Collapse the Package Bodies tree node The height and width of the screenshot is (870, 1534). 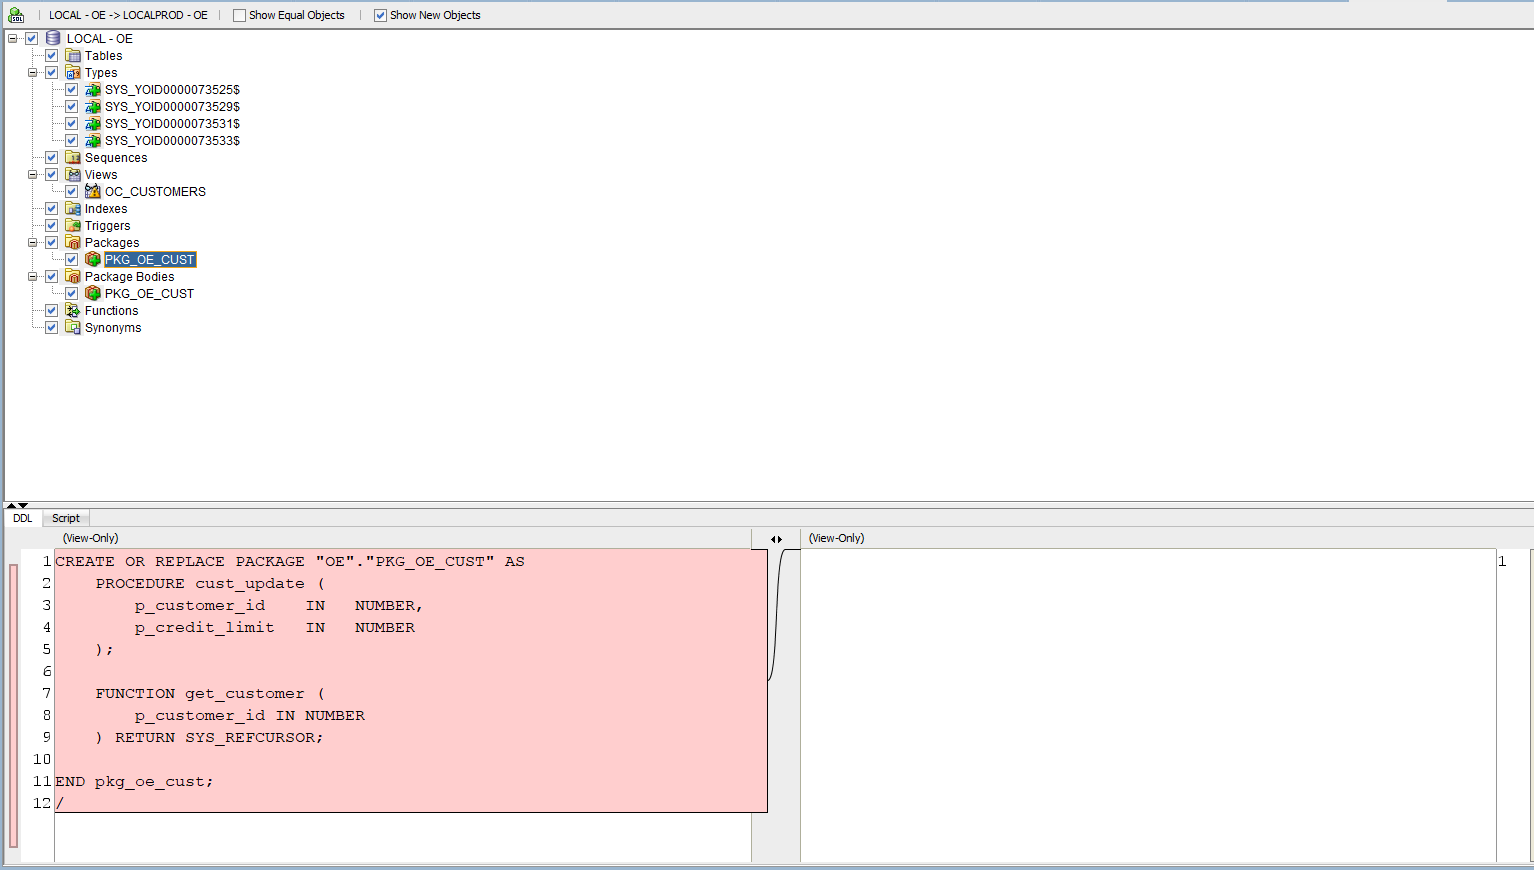pos(33,276)
